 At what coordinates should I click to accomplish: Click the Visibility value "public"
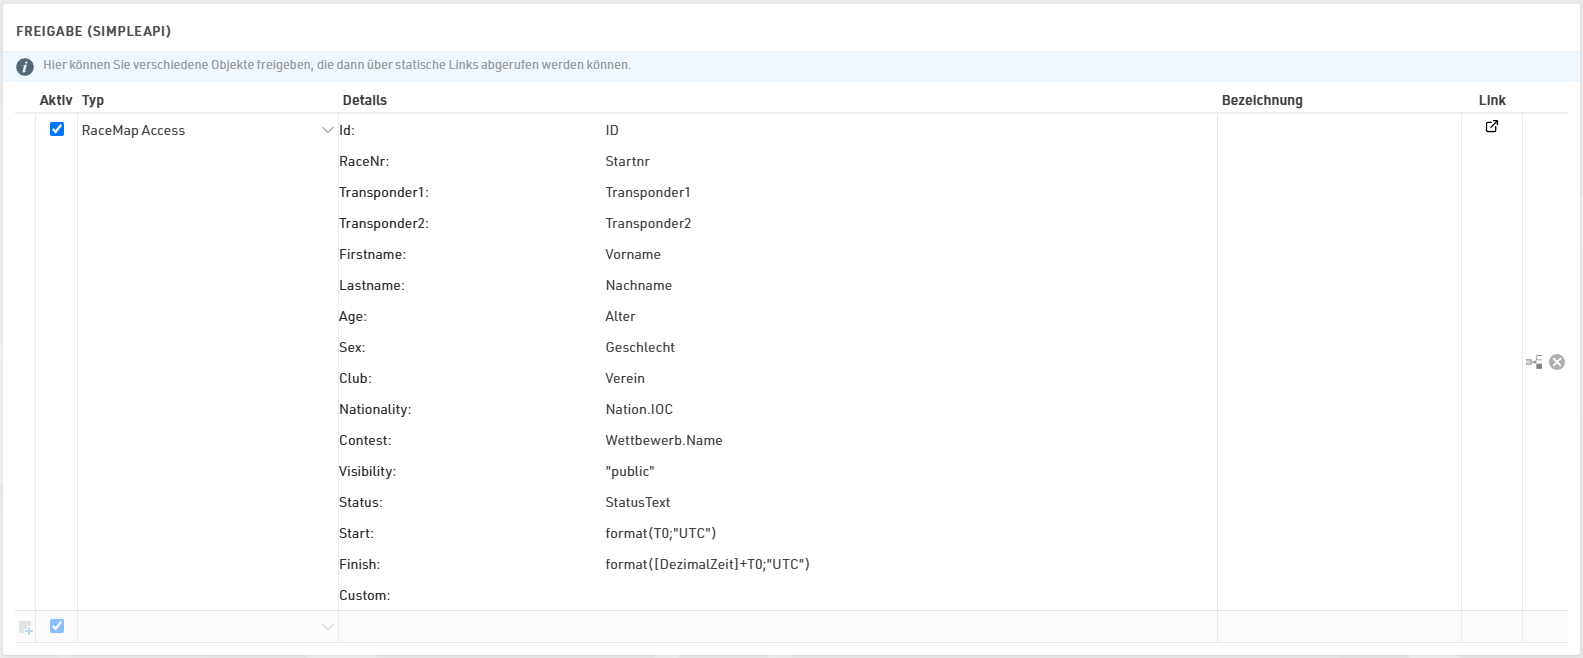point(629,471)
